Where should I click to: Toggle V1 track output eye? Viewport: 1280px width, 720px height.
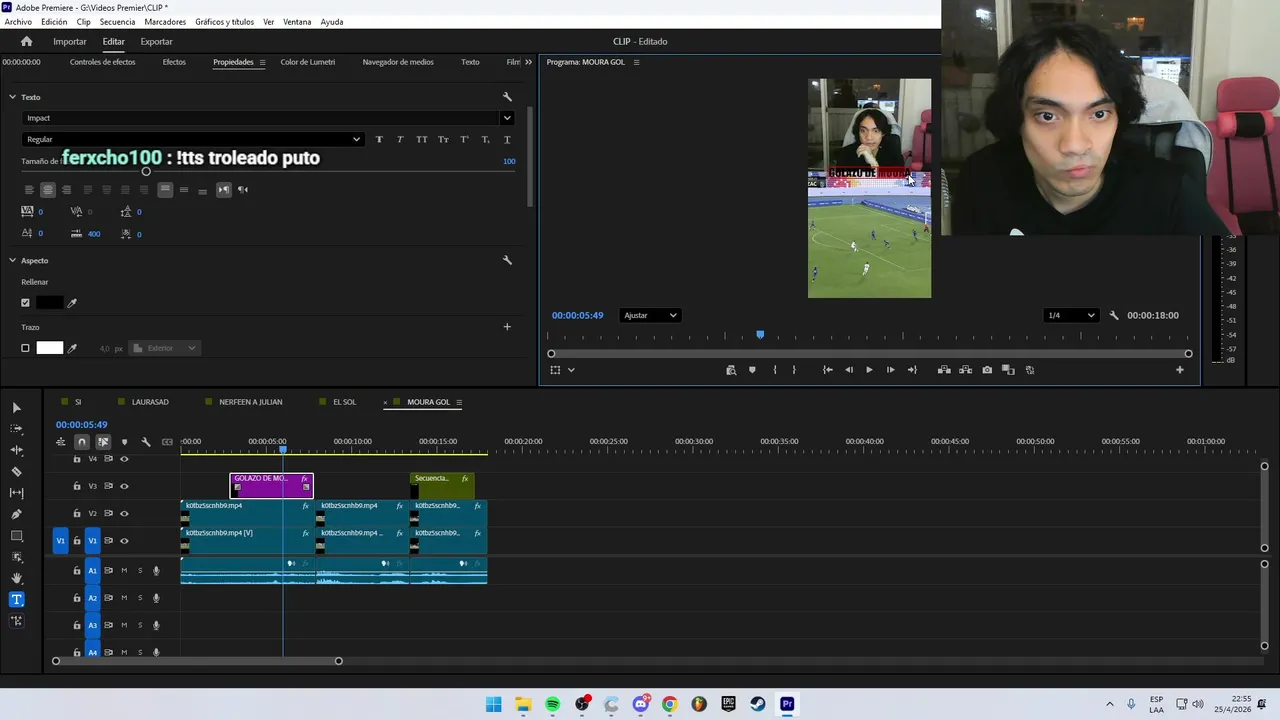124,541
